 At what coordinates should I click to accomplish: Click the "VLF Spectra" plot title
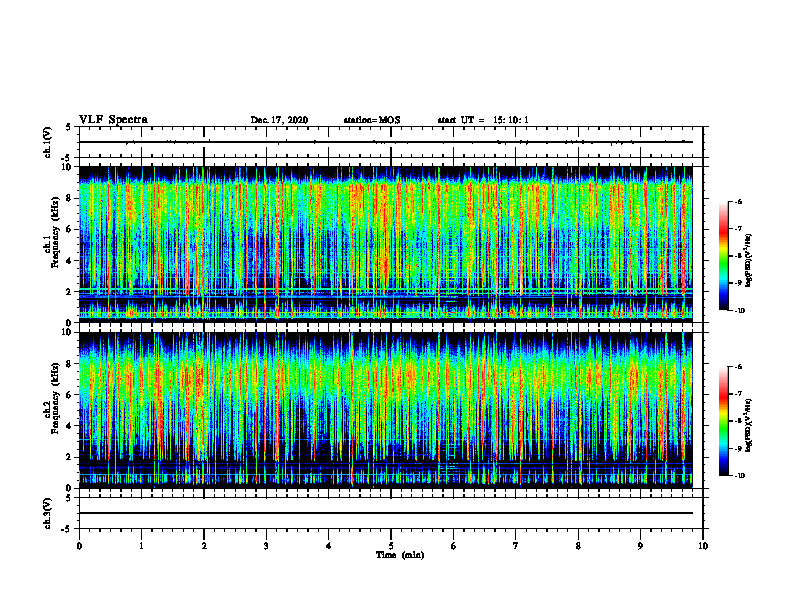(113, 120)
